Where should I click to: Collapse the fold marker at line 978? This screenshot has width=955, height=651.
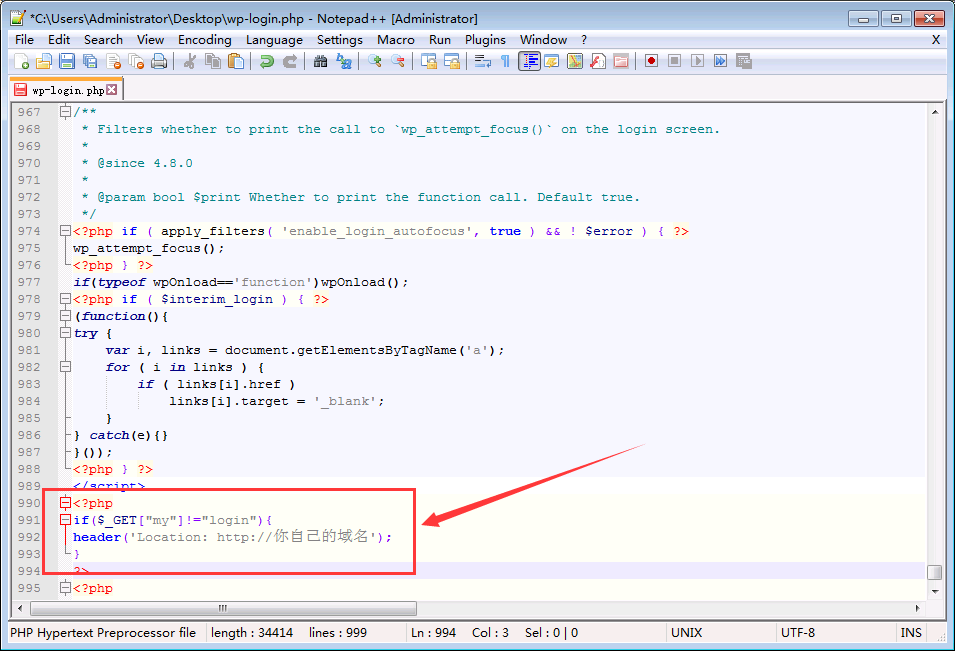pyautogui.click(x=66, y=299)
